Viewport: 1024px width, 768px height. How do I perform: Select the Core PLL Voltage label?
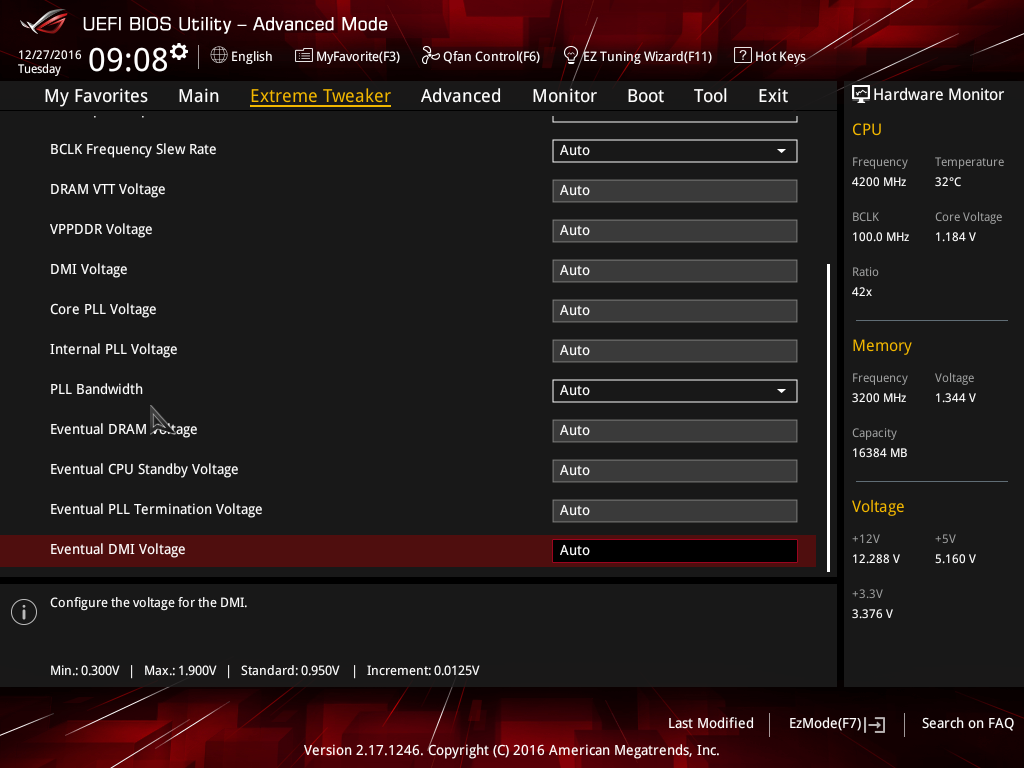click(x=103, y=310)
